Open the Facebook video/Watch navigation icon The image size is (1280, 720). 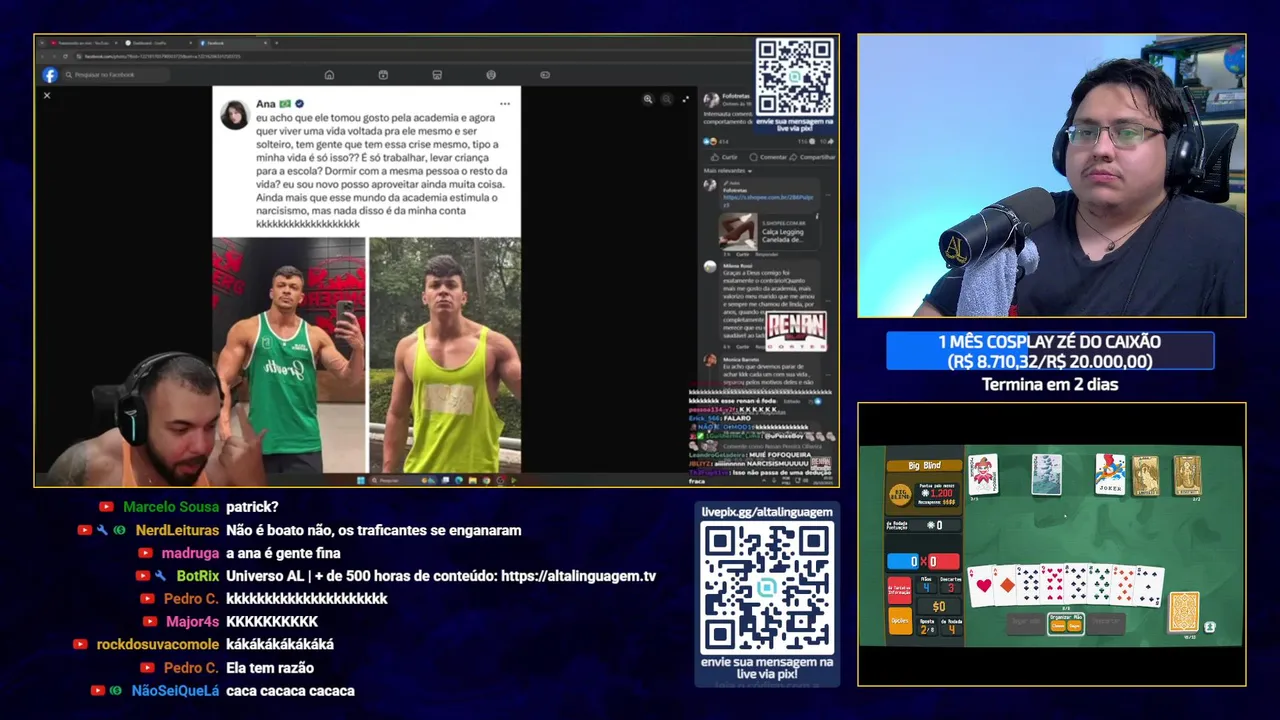383,75
